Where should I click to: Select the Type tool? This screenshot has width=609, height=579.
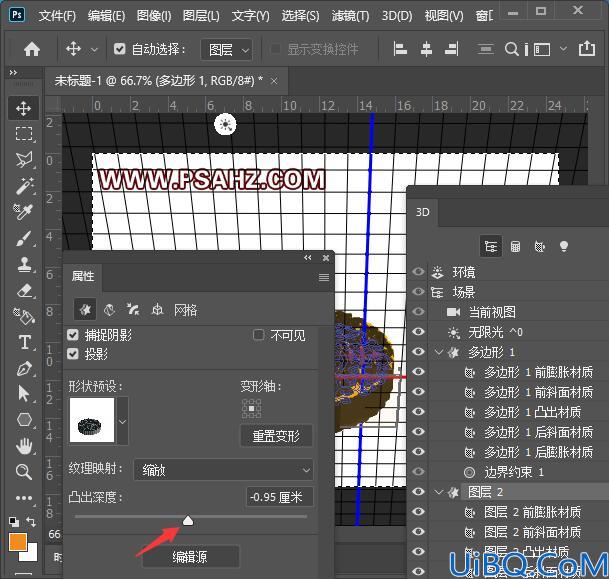coord(24,342)
